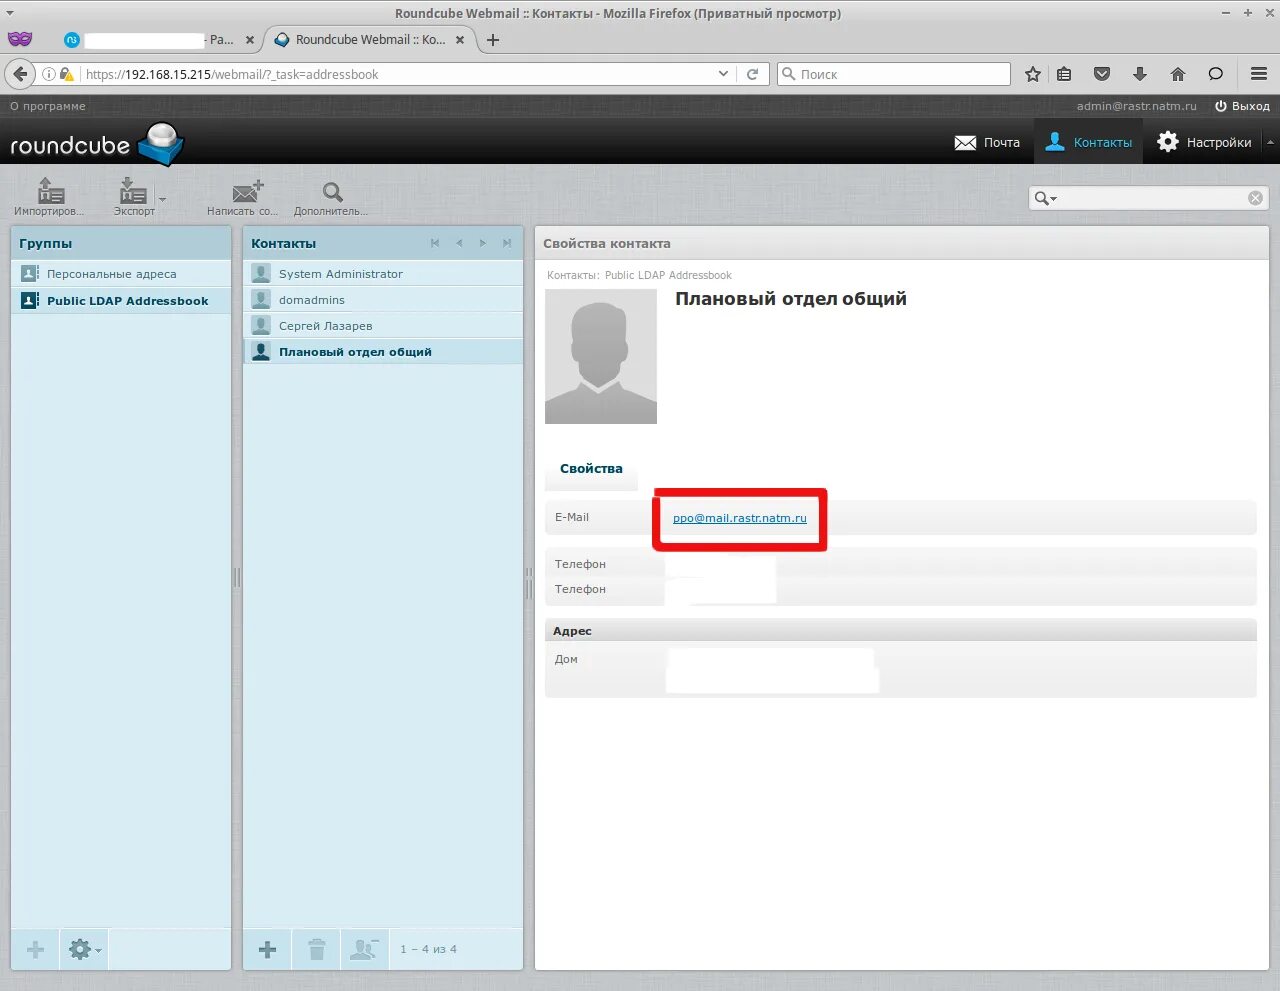1280x991 pixels.
Task: Jump to the first contacts page
Action: point(435,243)
